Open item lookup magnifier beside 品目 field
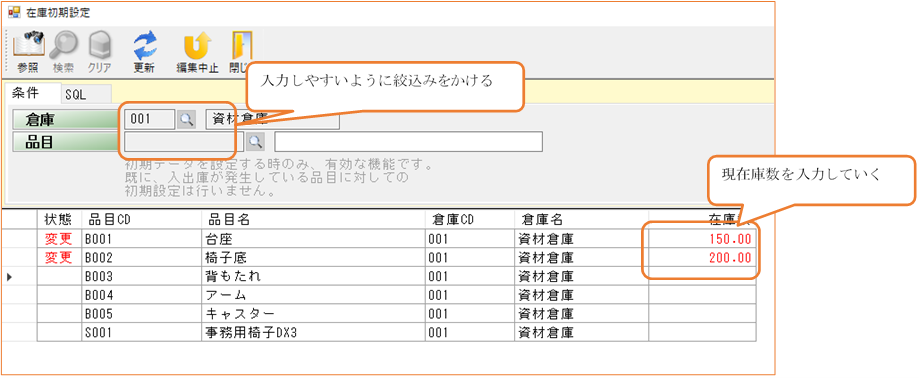The image size is (919, 379). [x=255, y=141]
